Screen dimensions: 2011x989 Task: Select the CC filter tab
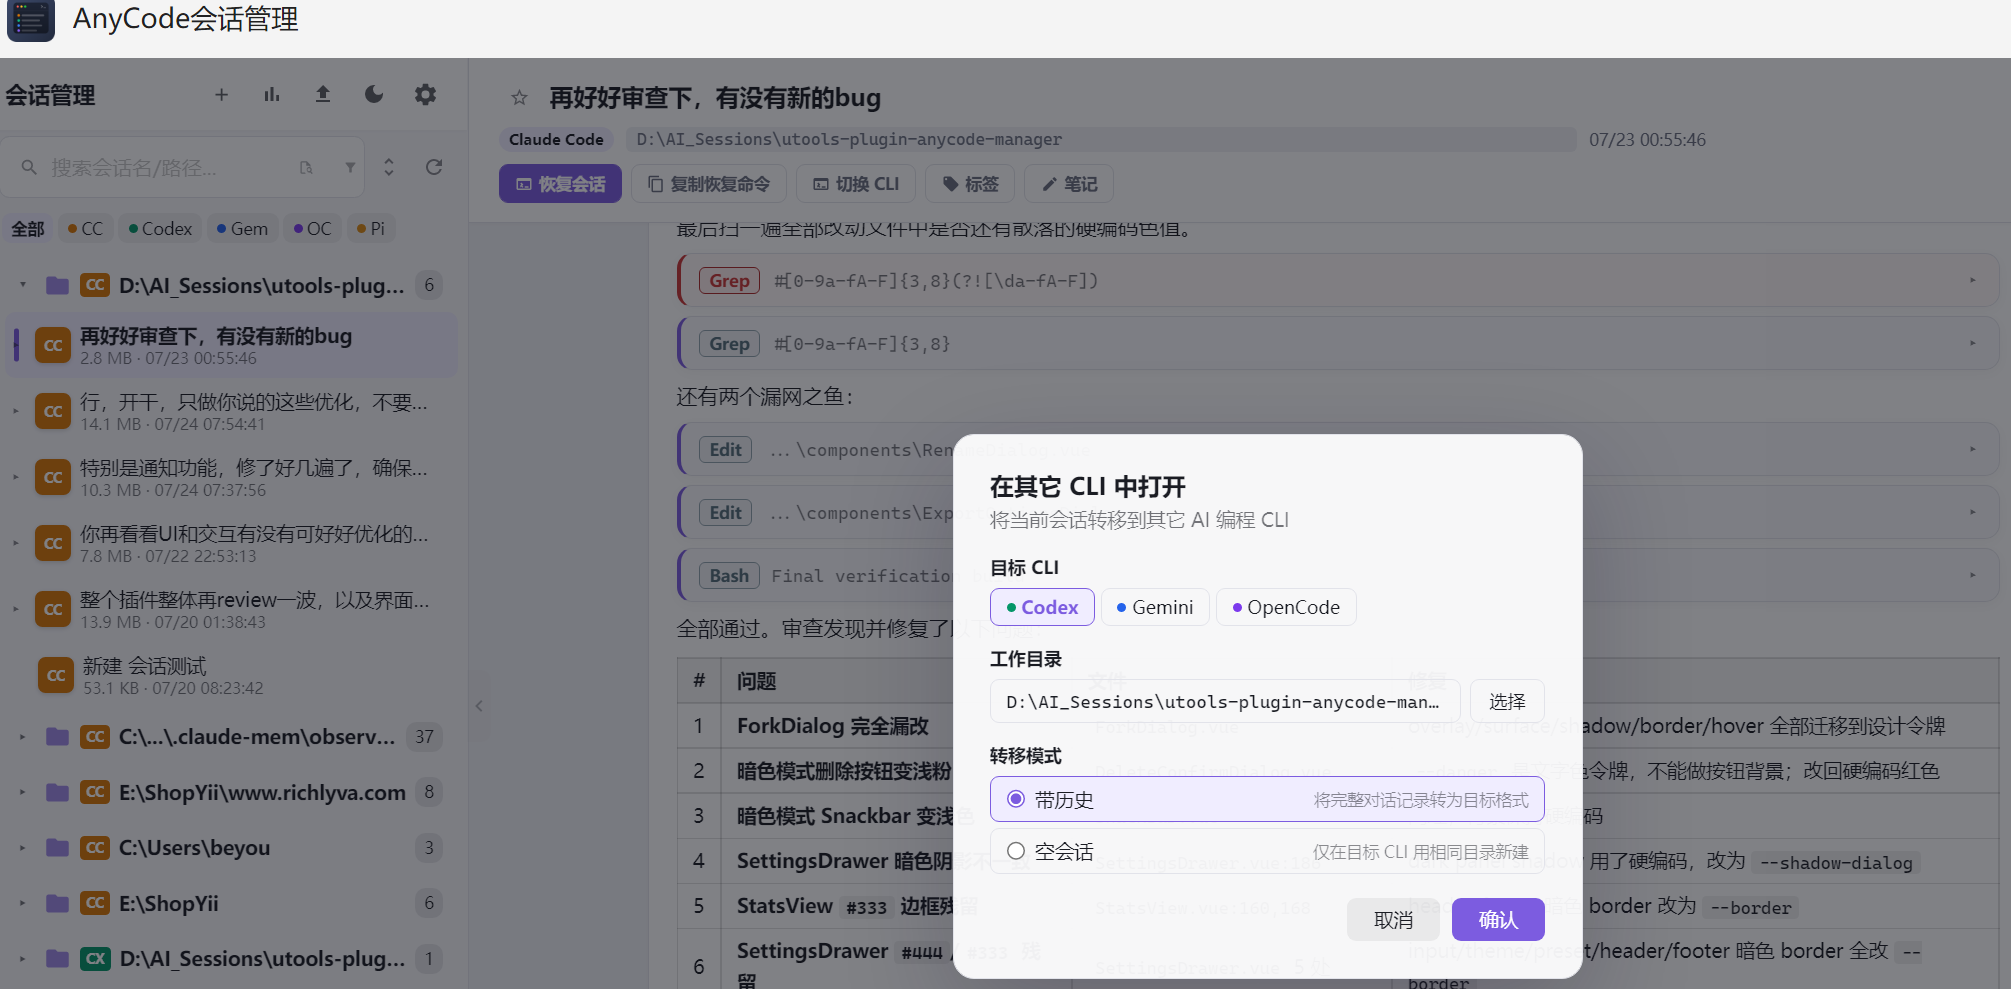coord(85,229)
